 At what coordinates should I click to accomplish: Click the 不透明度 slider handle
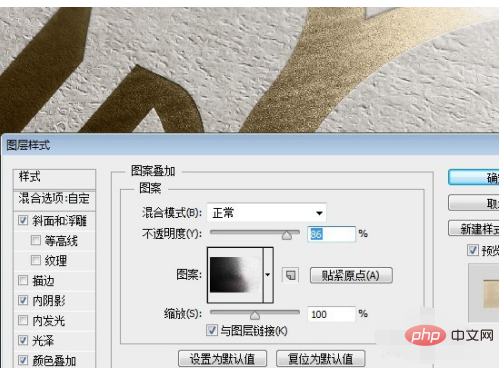tap(287, 235)
